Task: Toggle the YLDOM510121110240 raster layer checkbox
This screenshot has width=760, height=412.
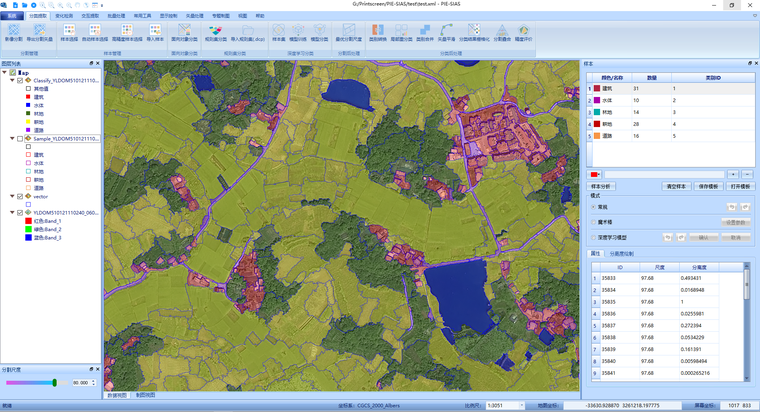Action: 20,212
